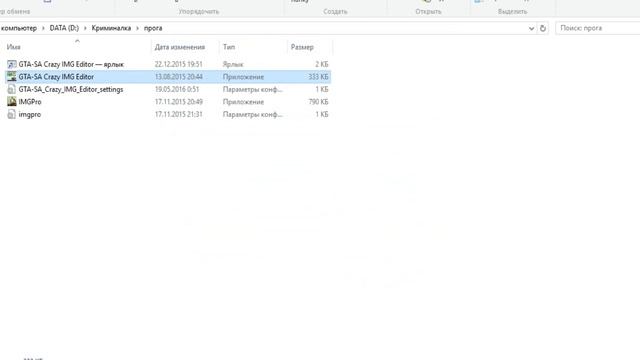Viewport: 640px width, 360px height.
Task: Click date 13.08.2015 20:44
Action: point(178,77)
